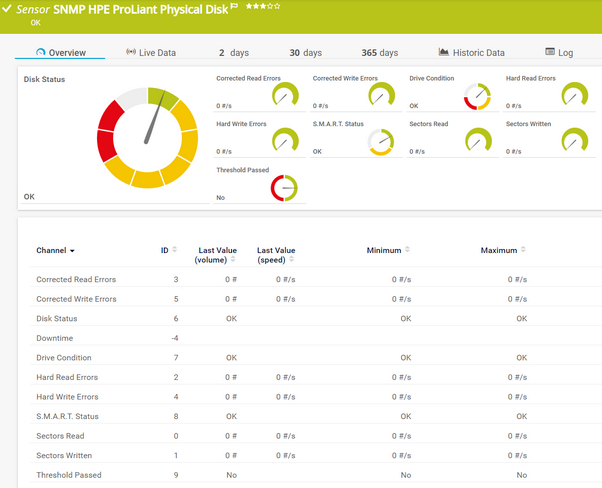The width and height of the screenshot is (602, 488).
Task: Switch to the Live Data tab
Action: [x=150, y=52]
